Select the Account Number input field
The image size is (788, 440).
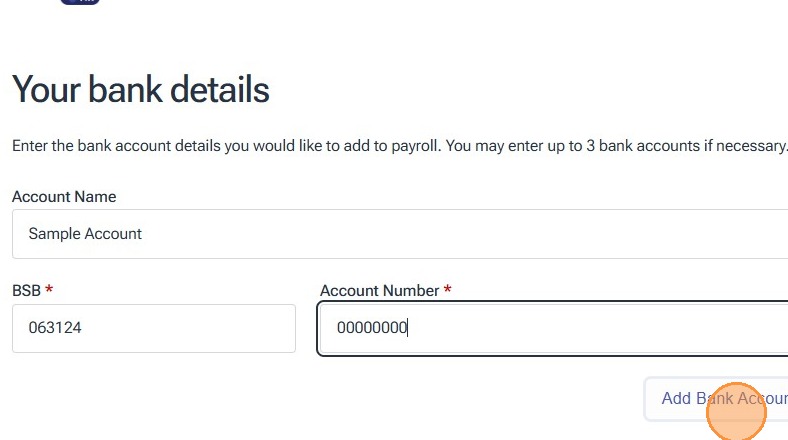click(552, 328)
